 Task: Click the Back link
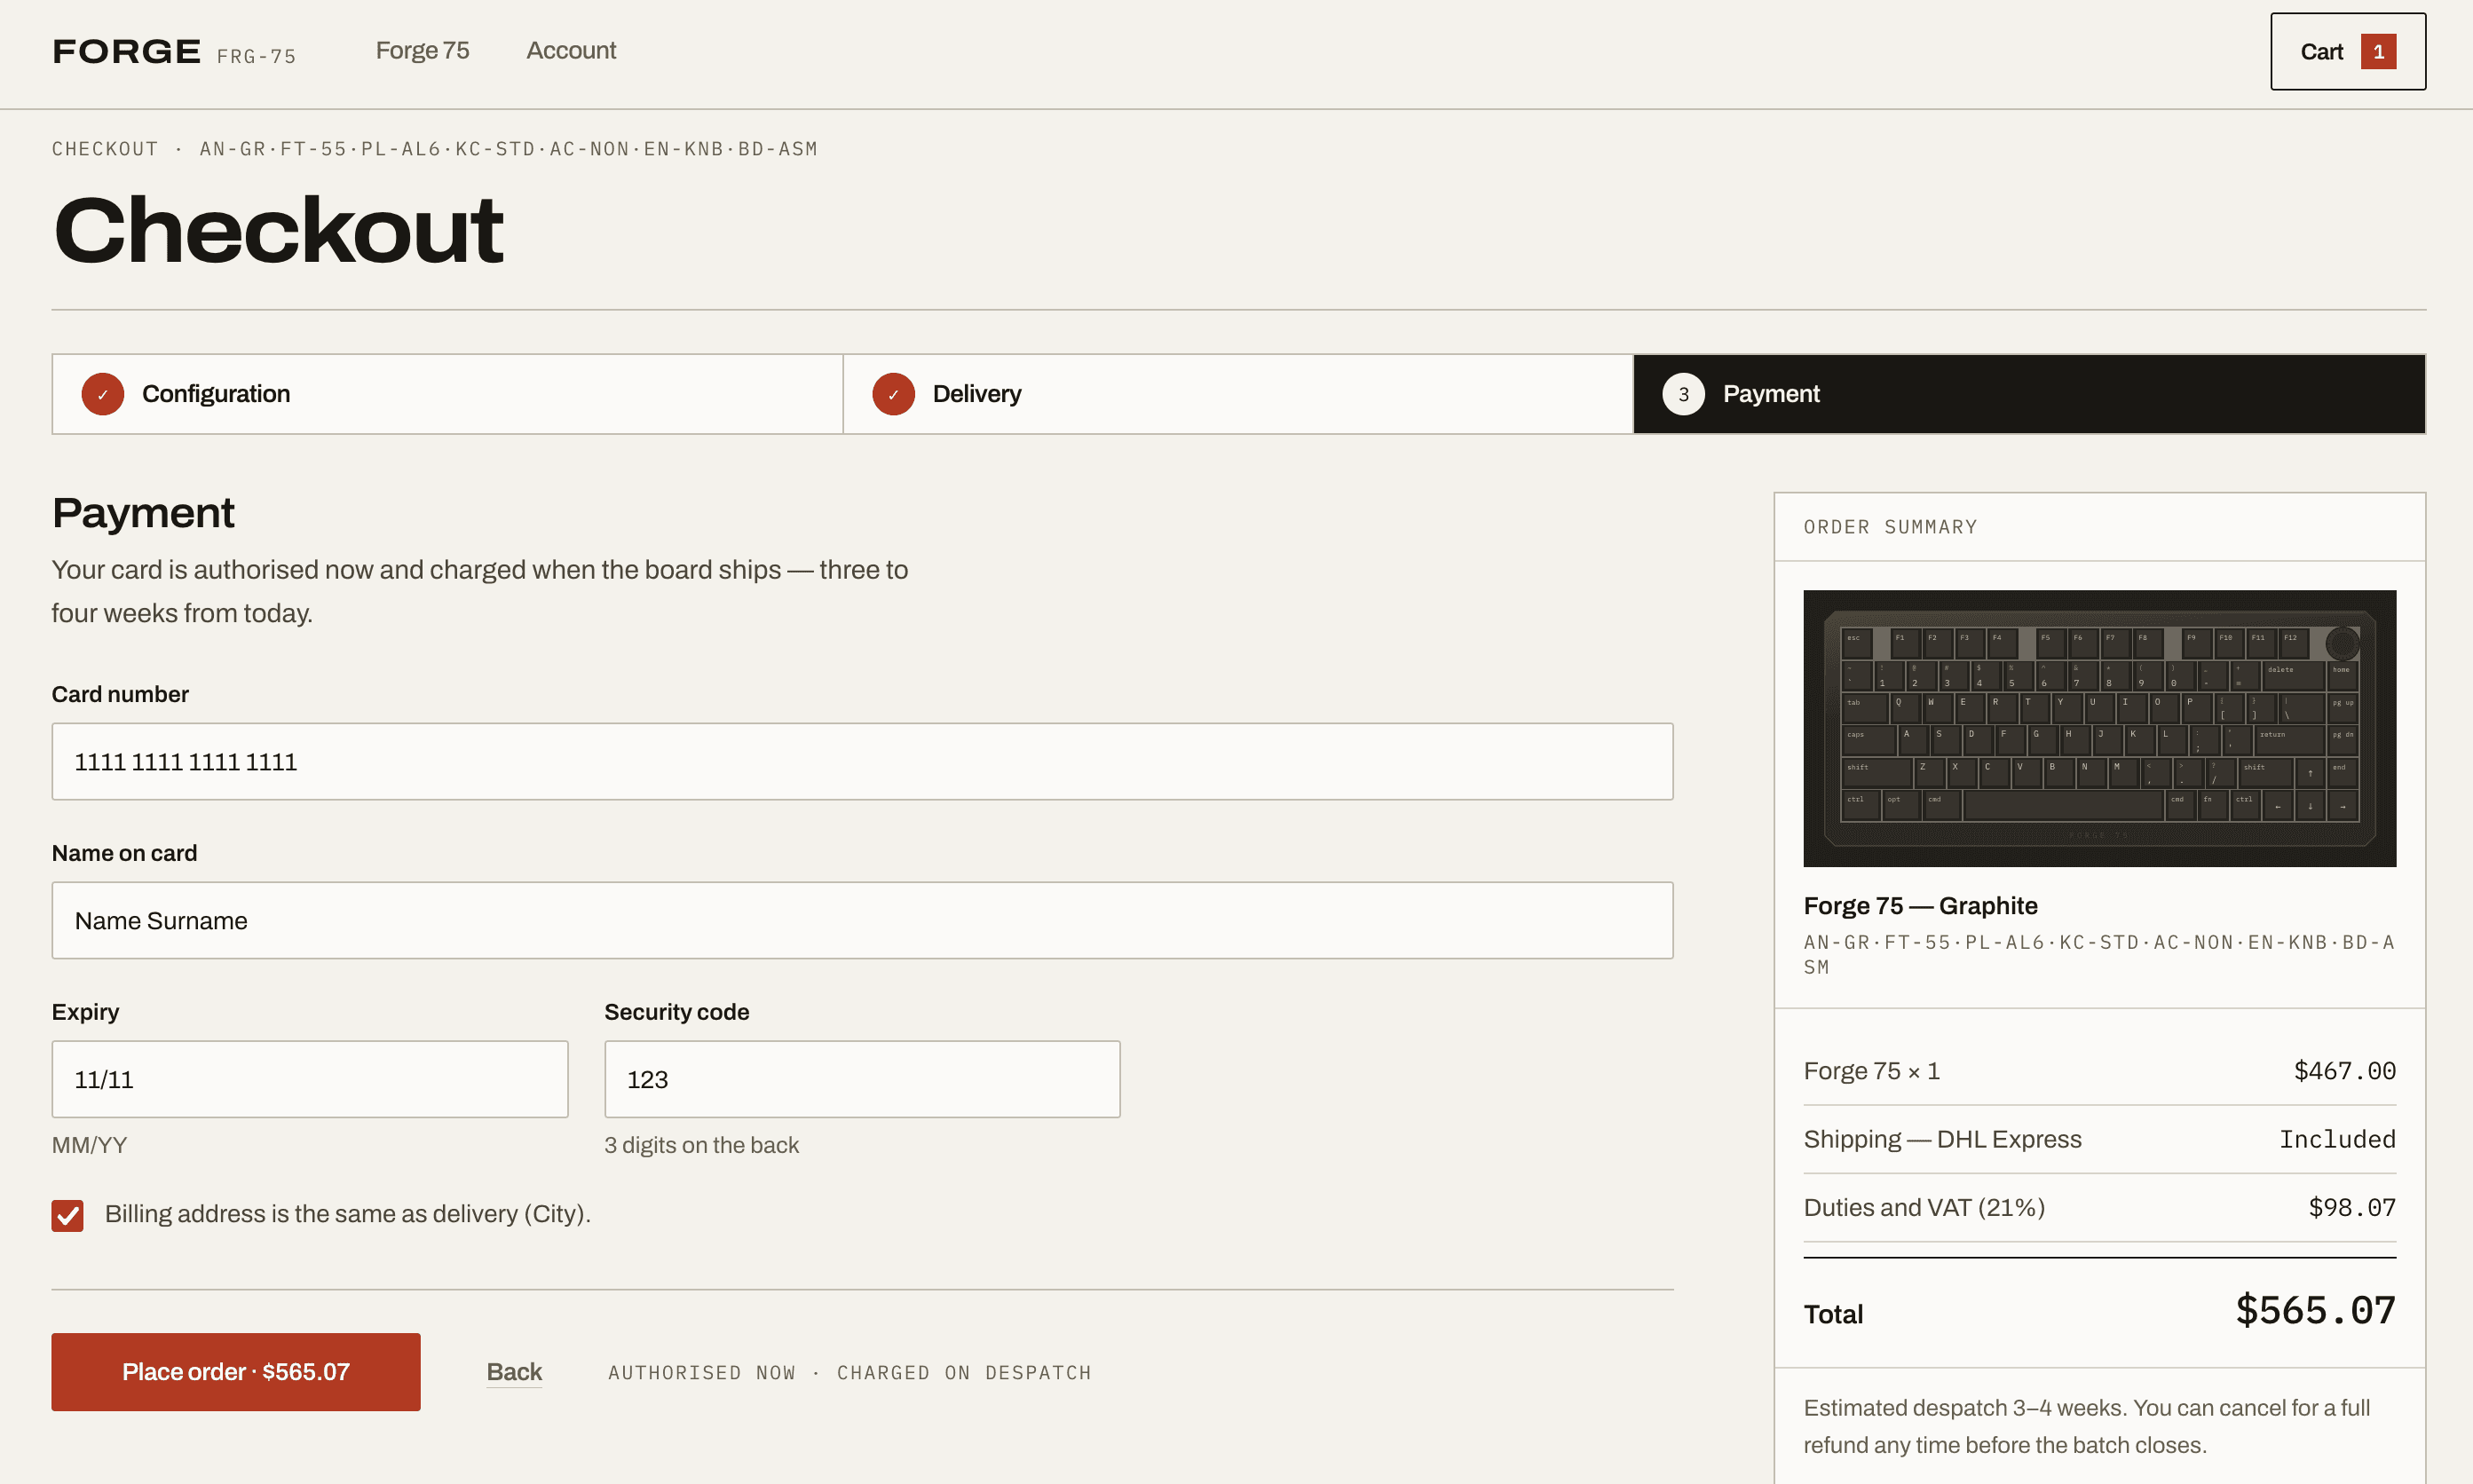pos(514,1372)
